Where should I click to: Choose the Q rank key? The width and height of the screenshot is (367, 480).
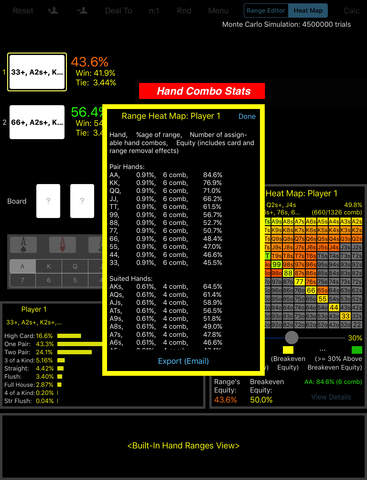click(x=75, y=267)
